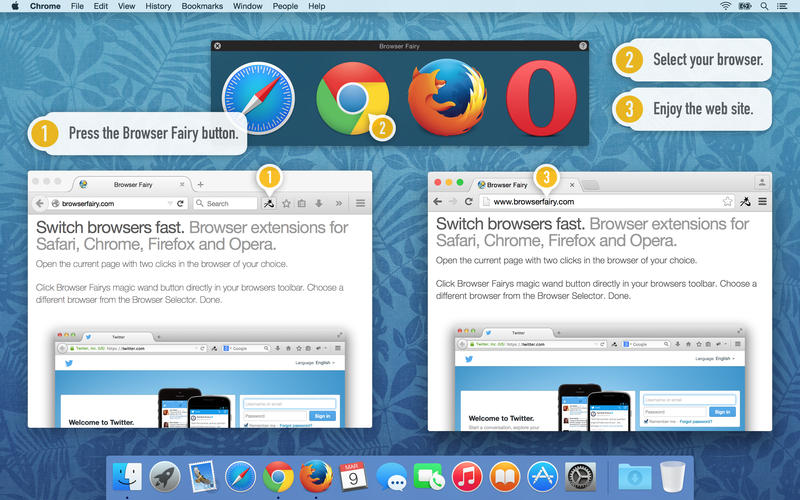
Task: Show more Firefox toolbar items chevron
Action: coord(339,203)
